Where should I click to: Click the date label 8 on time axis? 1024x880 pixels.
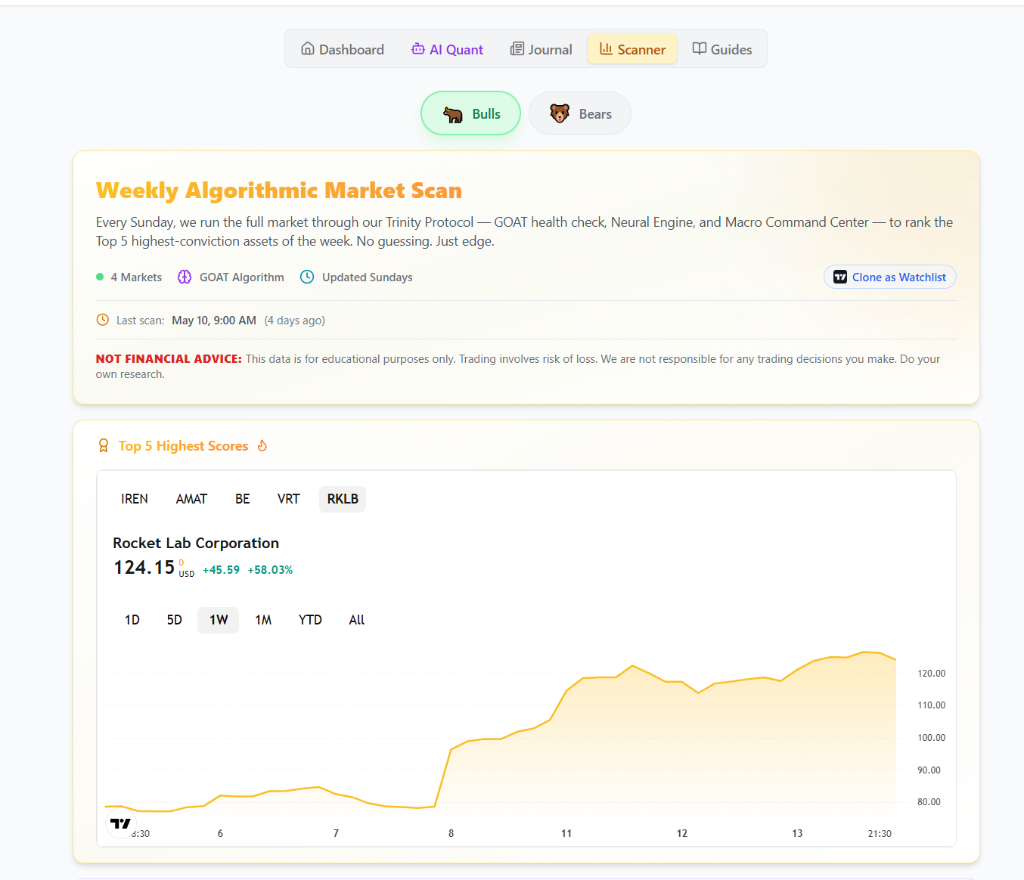tap(451, 833)
